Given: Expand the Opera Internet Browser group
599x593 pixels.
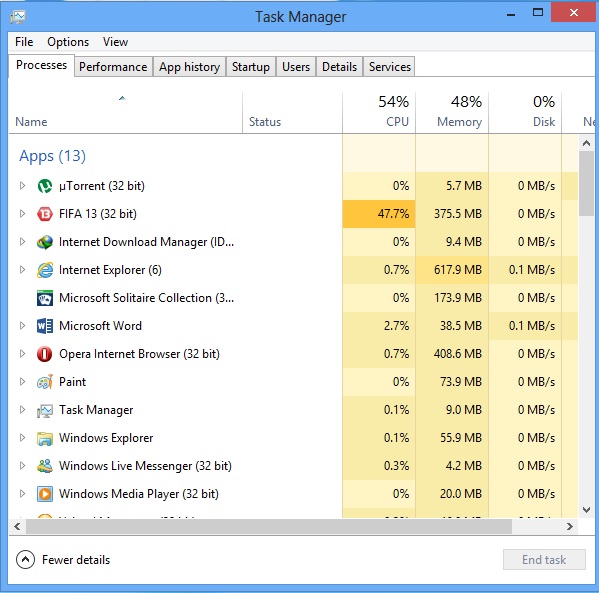Looking at the screenshot, I should 22,353.
